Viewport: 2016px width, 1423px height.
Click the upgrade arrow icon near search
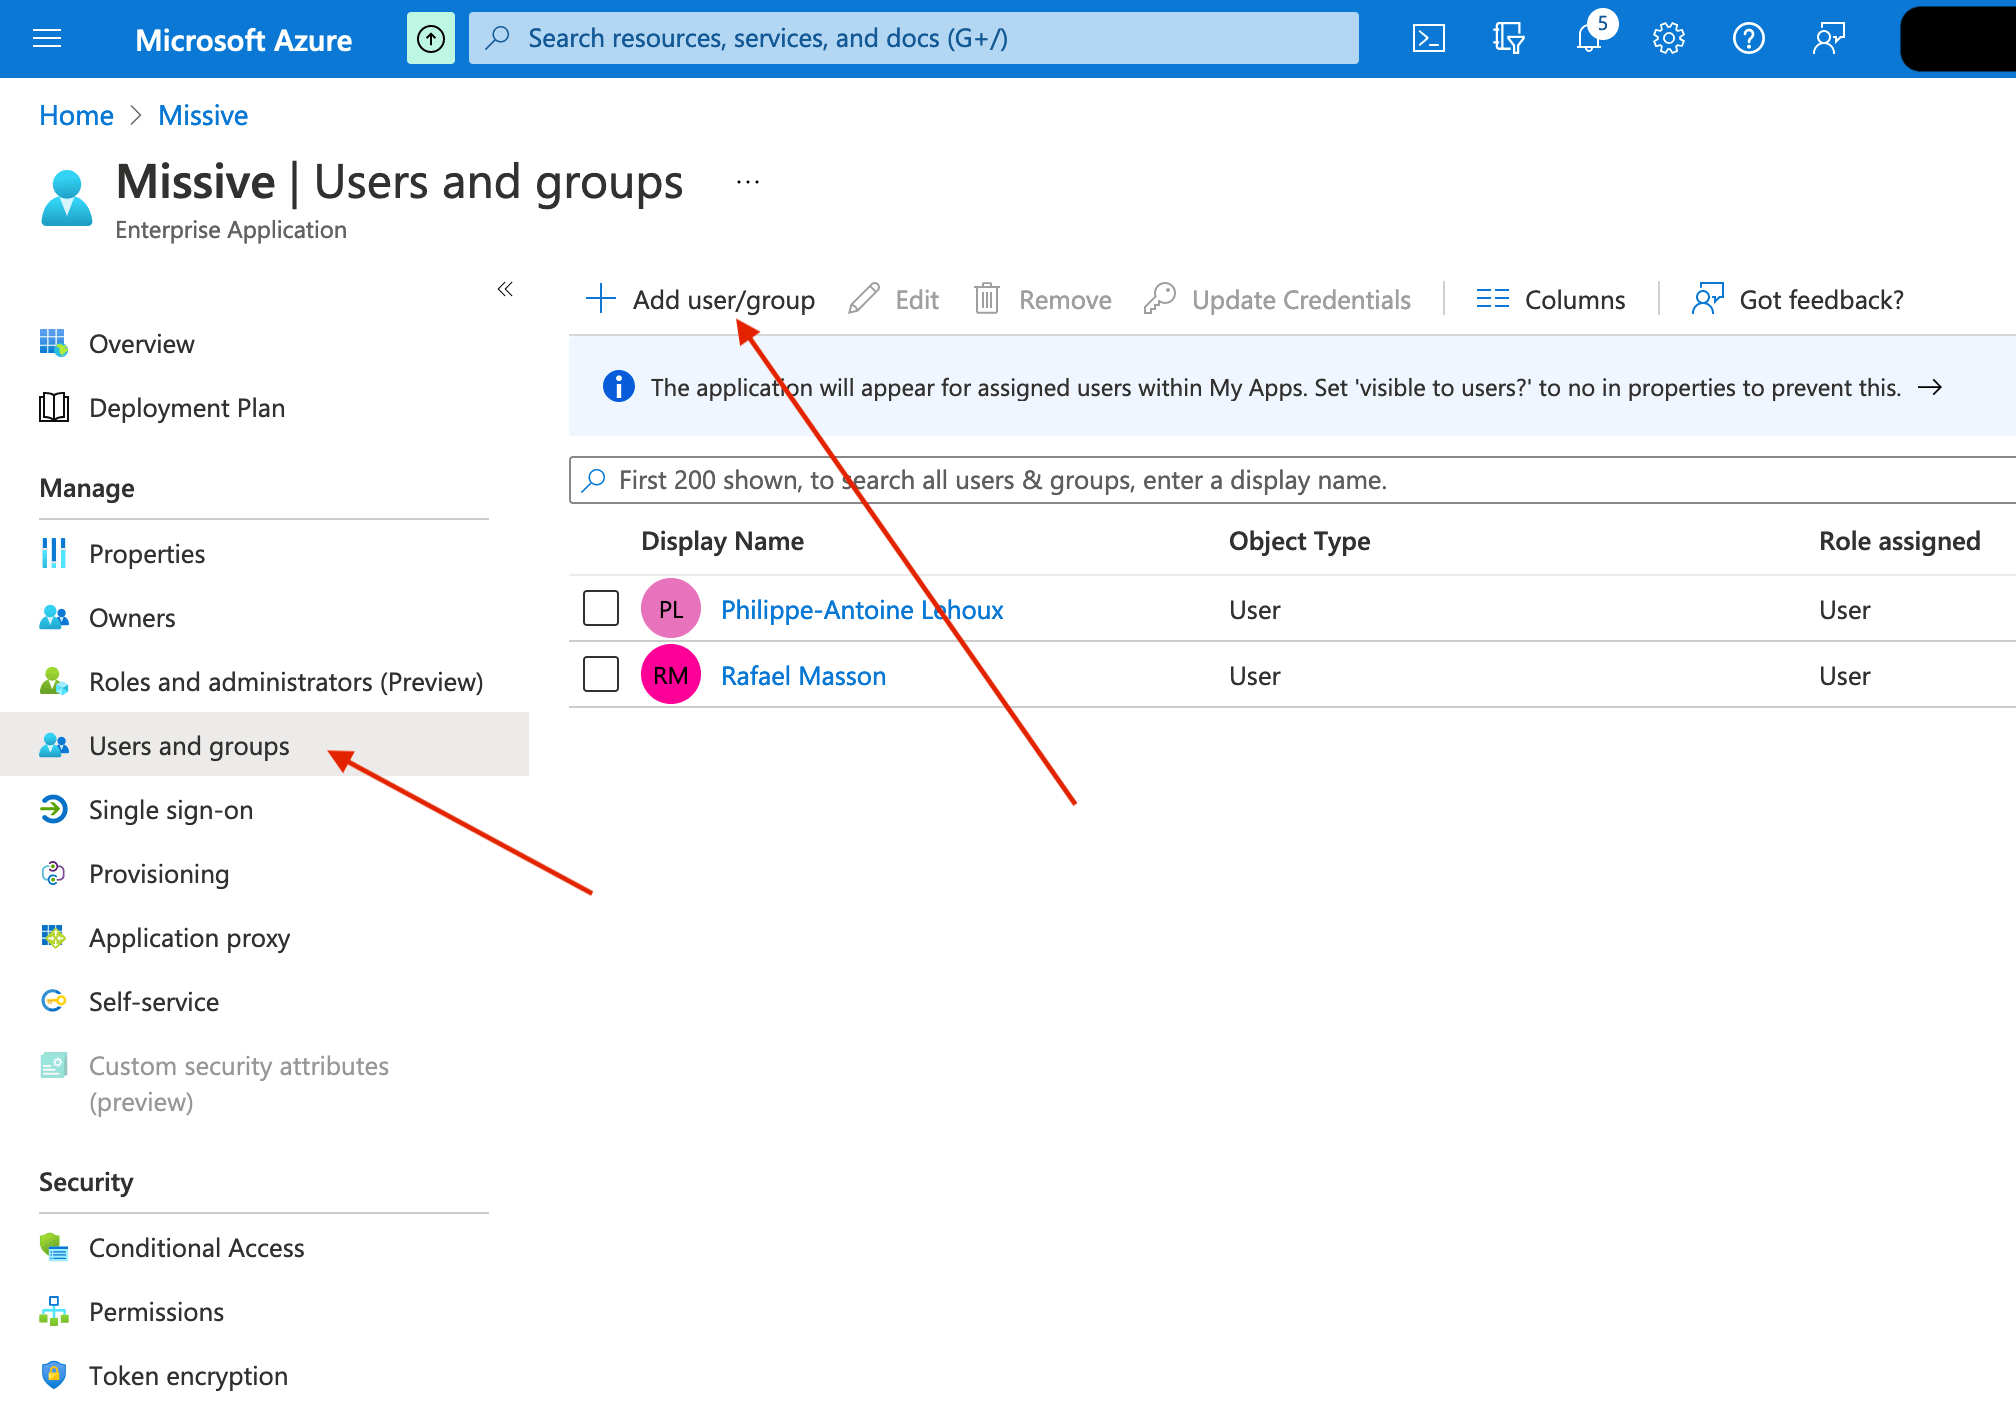(431, 38)
